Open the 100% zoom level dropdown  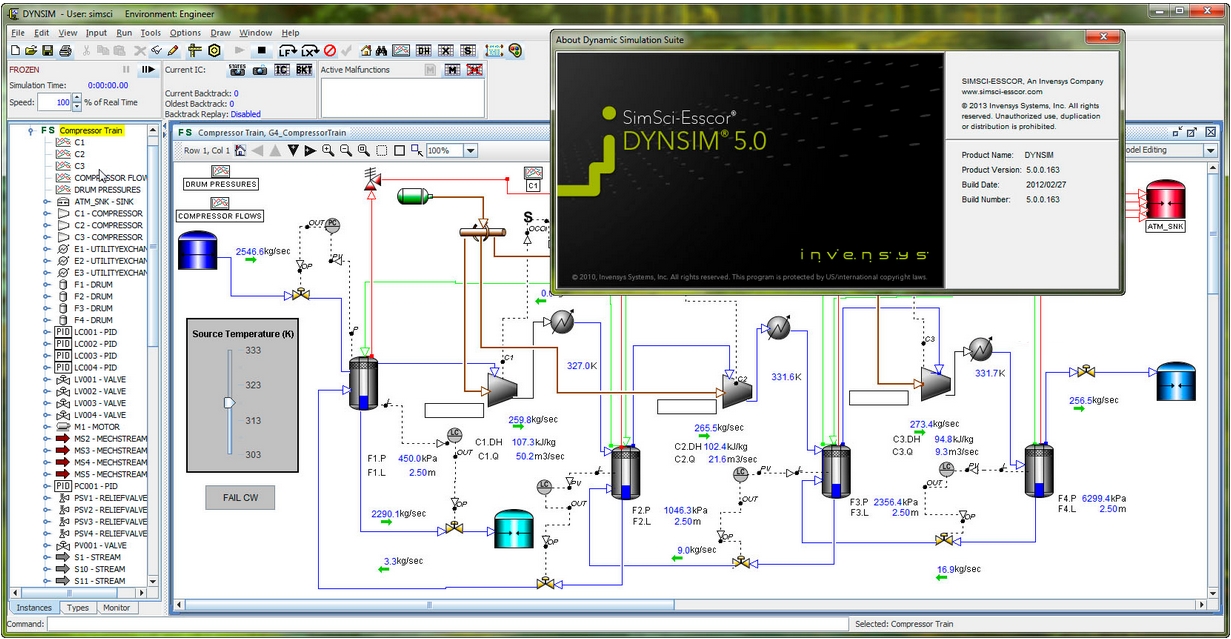[x=470, y=150]
